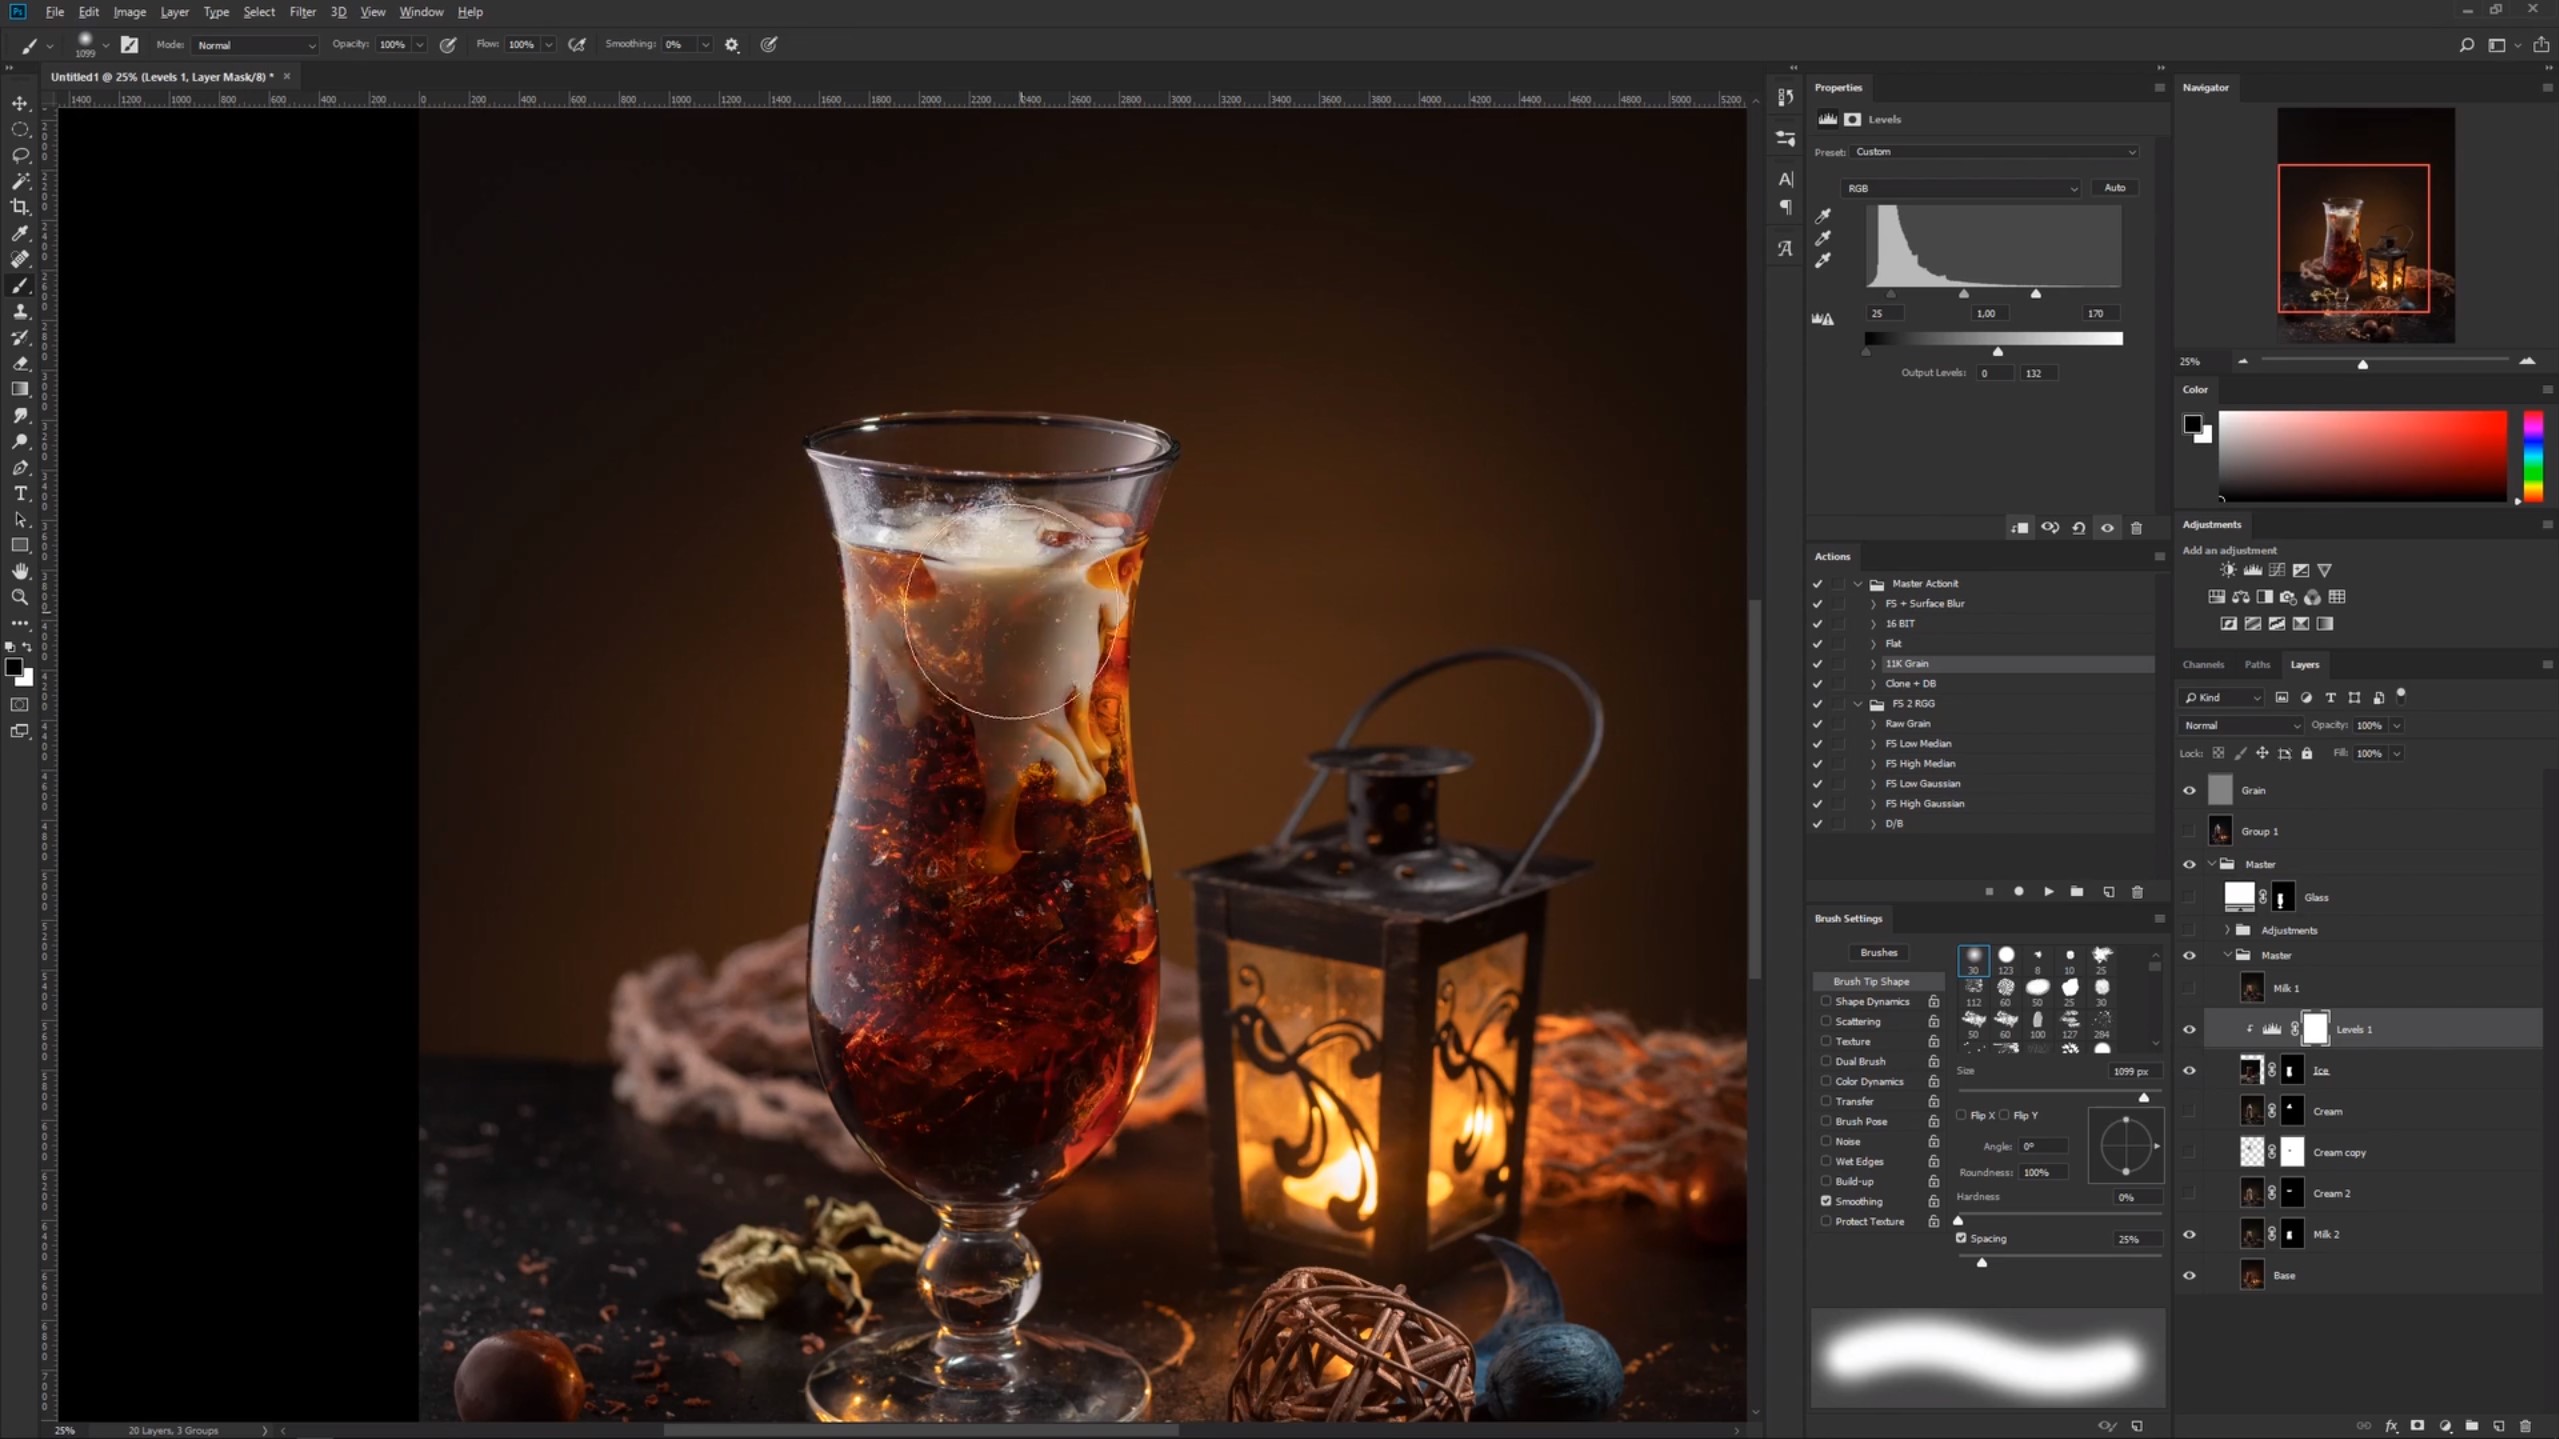Select the Horizontal Type tool
The width and height of the screenshot is (2559, 1439).
pos(19,493)
